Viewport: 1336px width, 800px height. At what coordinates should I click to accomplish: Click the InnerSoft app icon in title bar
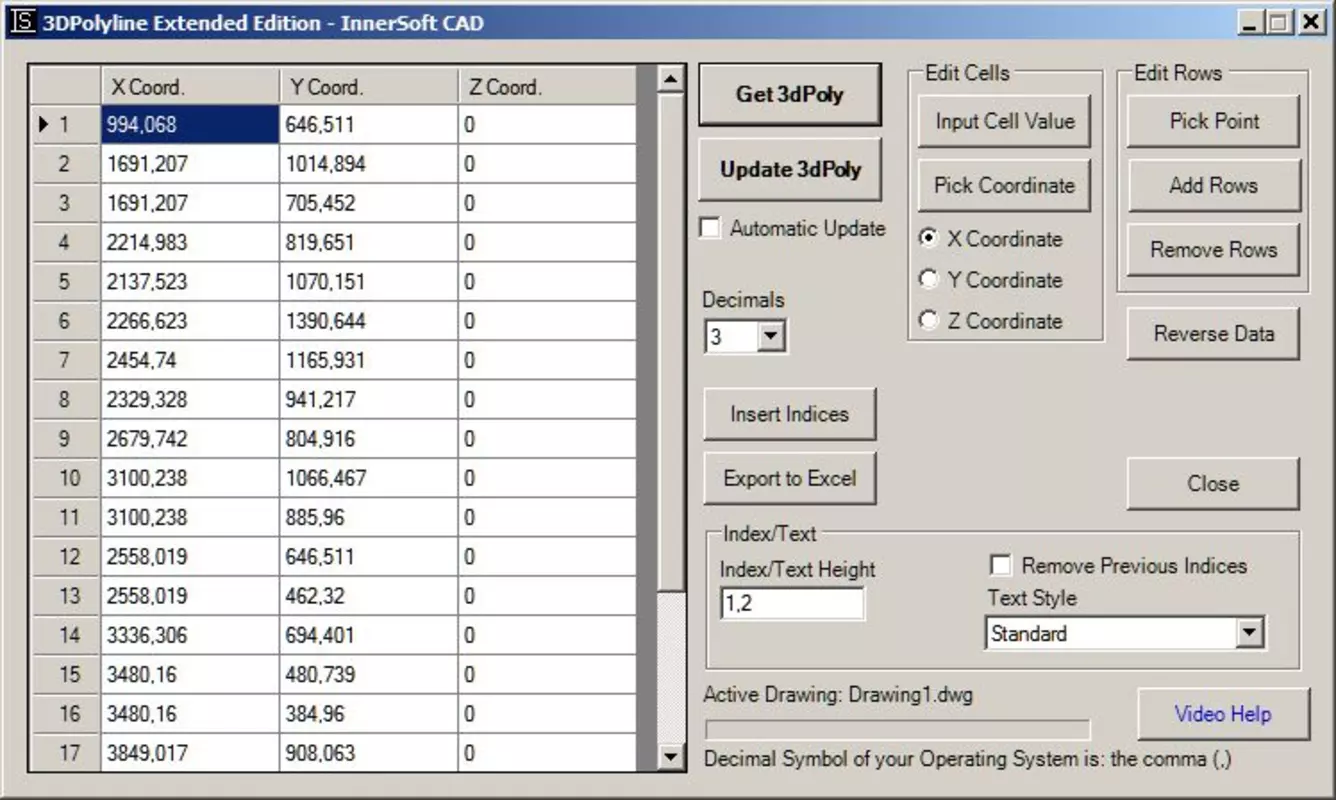(24, 21)
